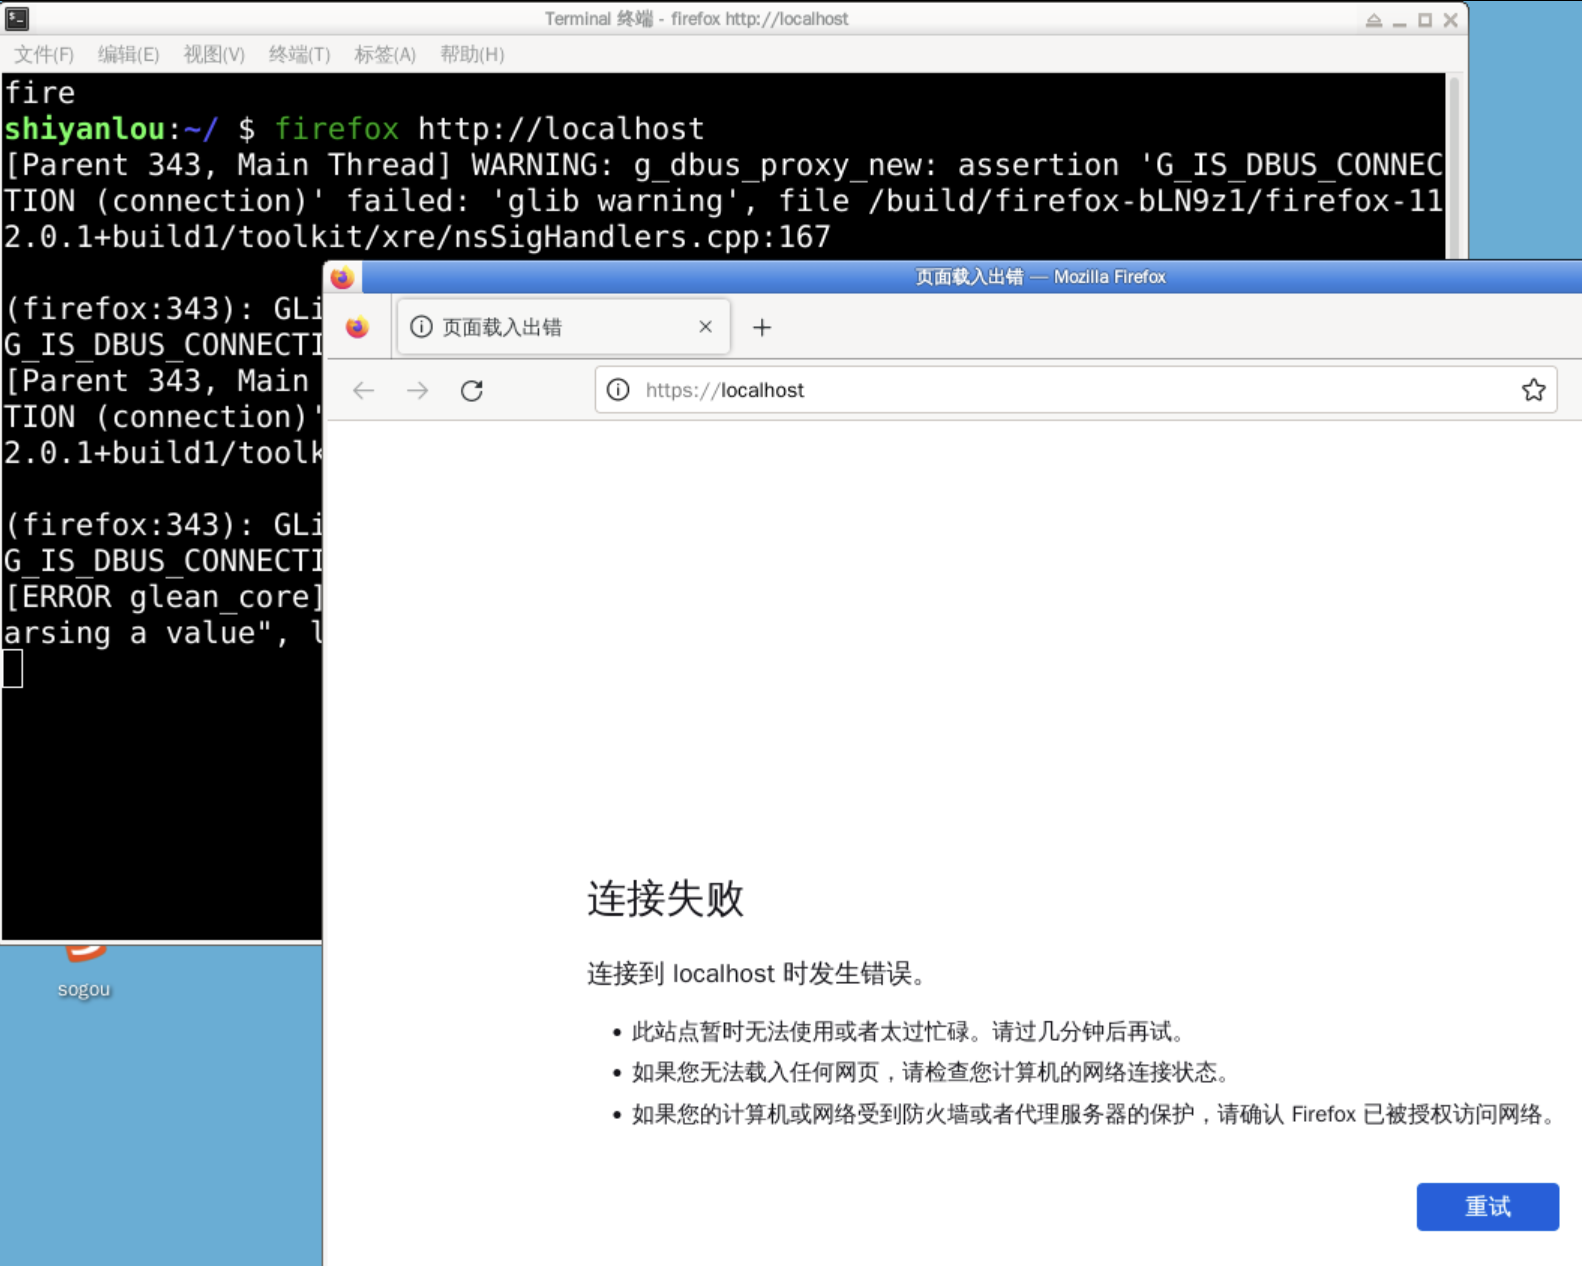This screenshot has height=1266, width=1582.
Task: Close the Terminal window
Action: click(1451, 20)
